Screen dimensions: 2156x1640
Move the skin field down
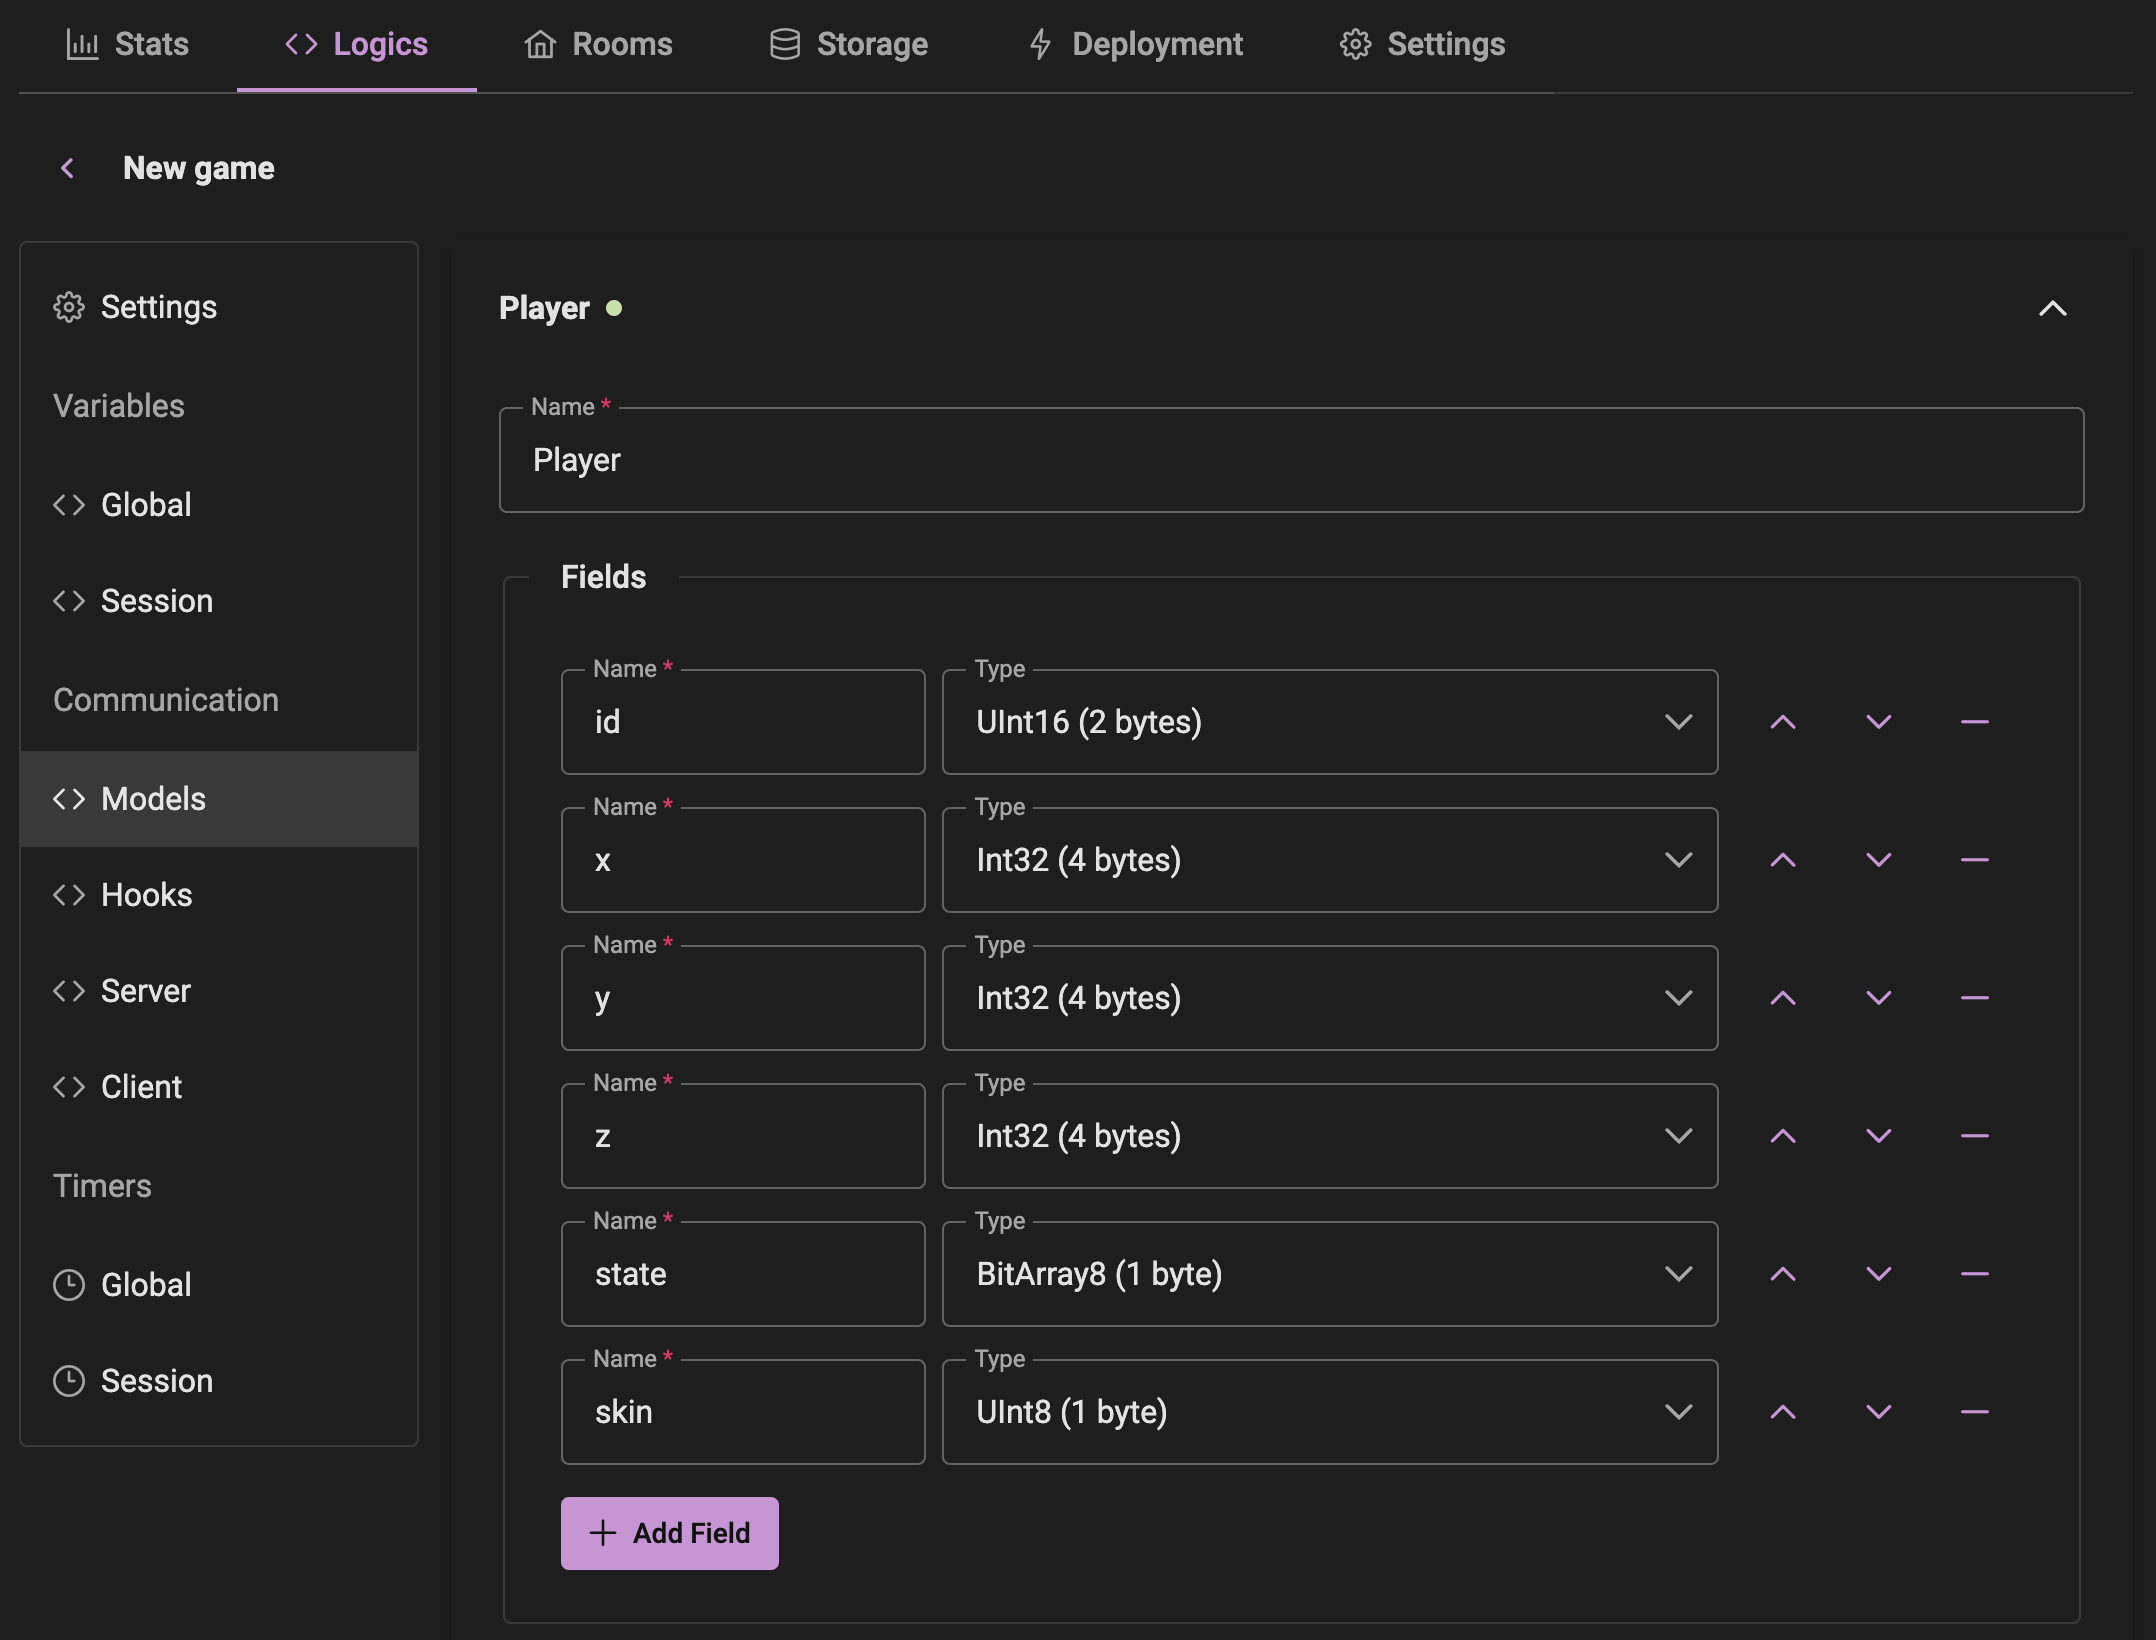pos(1879,1411)
